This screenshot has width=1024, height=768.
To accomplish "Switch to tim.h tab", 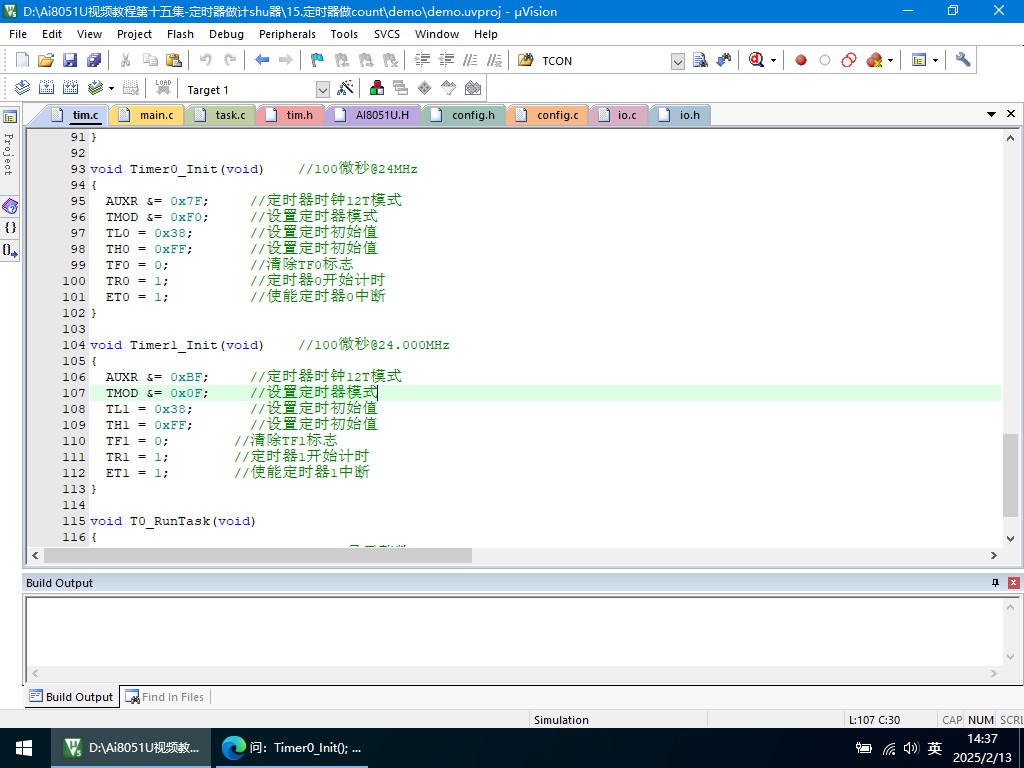I will 293,115.
